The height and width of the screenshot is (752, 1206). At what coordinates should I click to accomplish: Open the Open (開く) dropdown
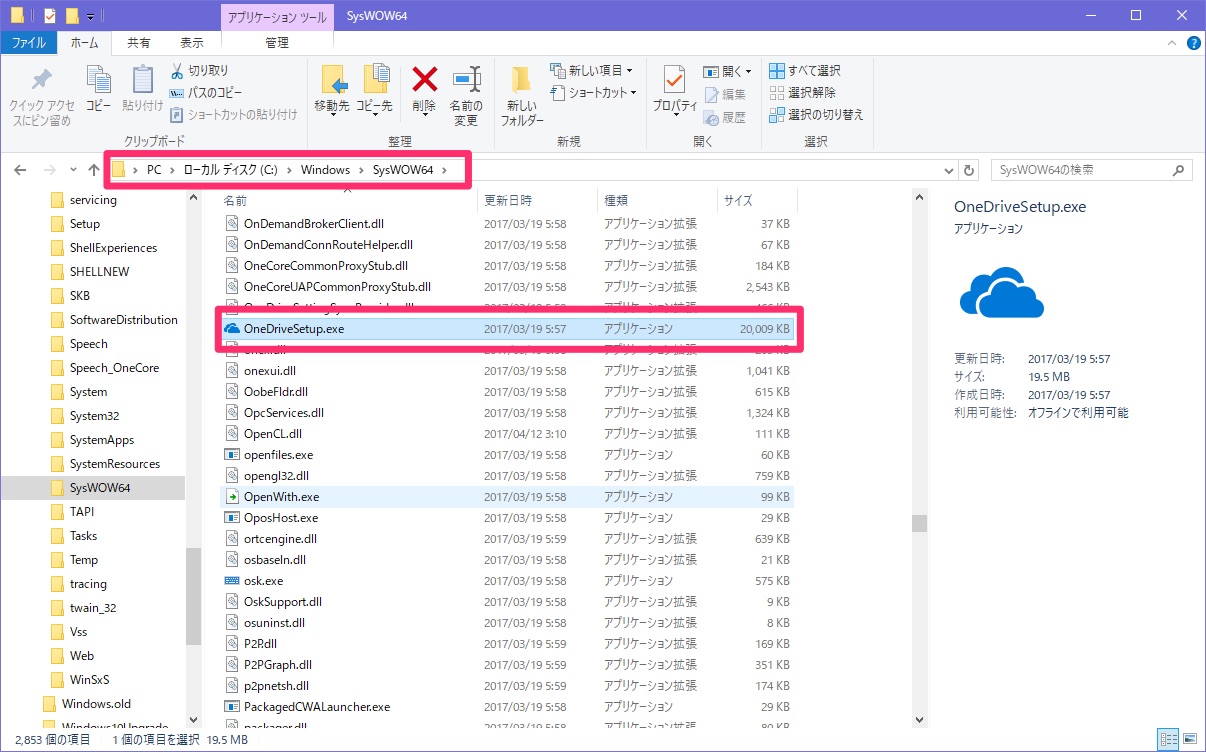749,71
